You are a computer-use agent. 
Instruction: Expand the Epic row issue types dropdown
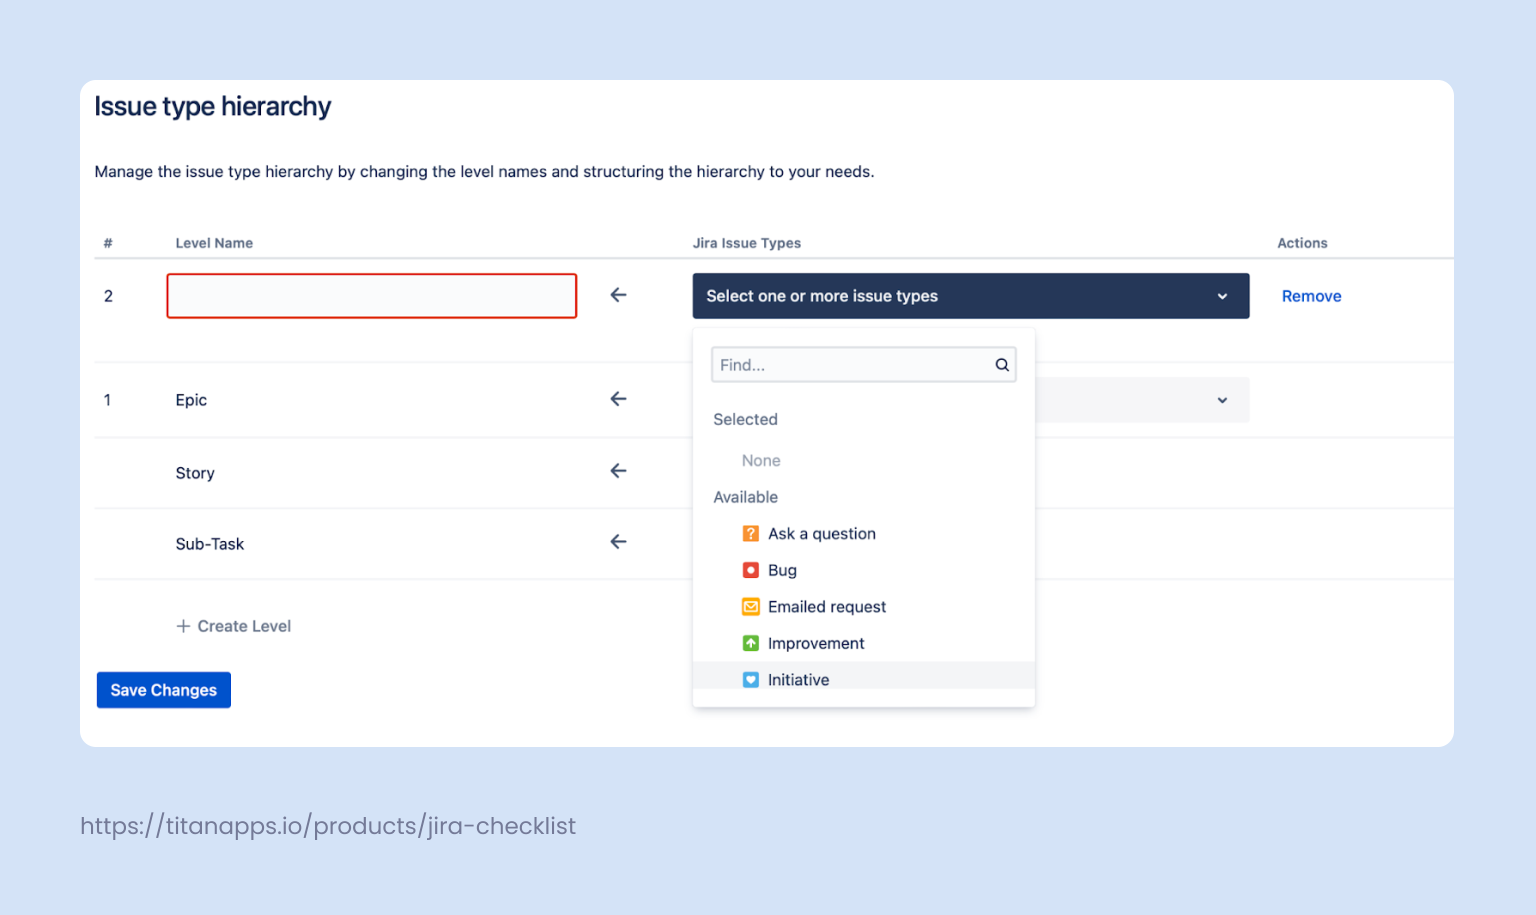[1221, 400]
